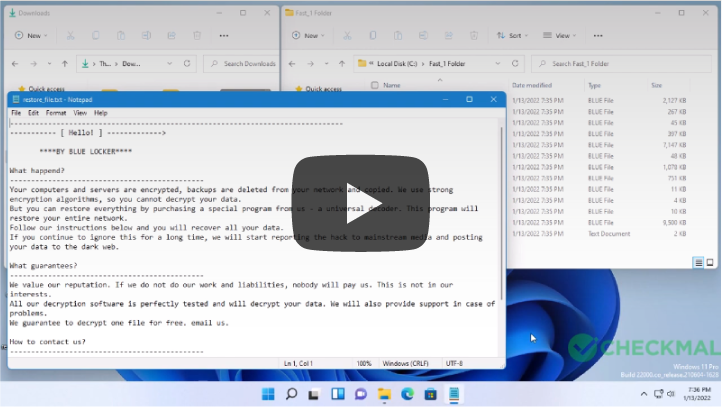
Task: Open recent locations dropdown in Fast_1 Folder
Action: (326, 64)
